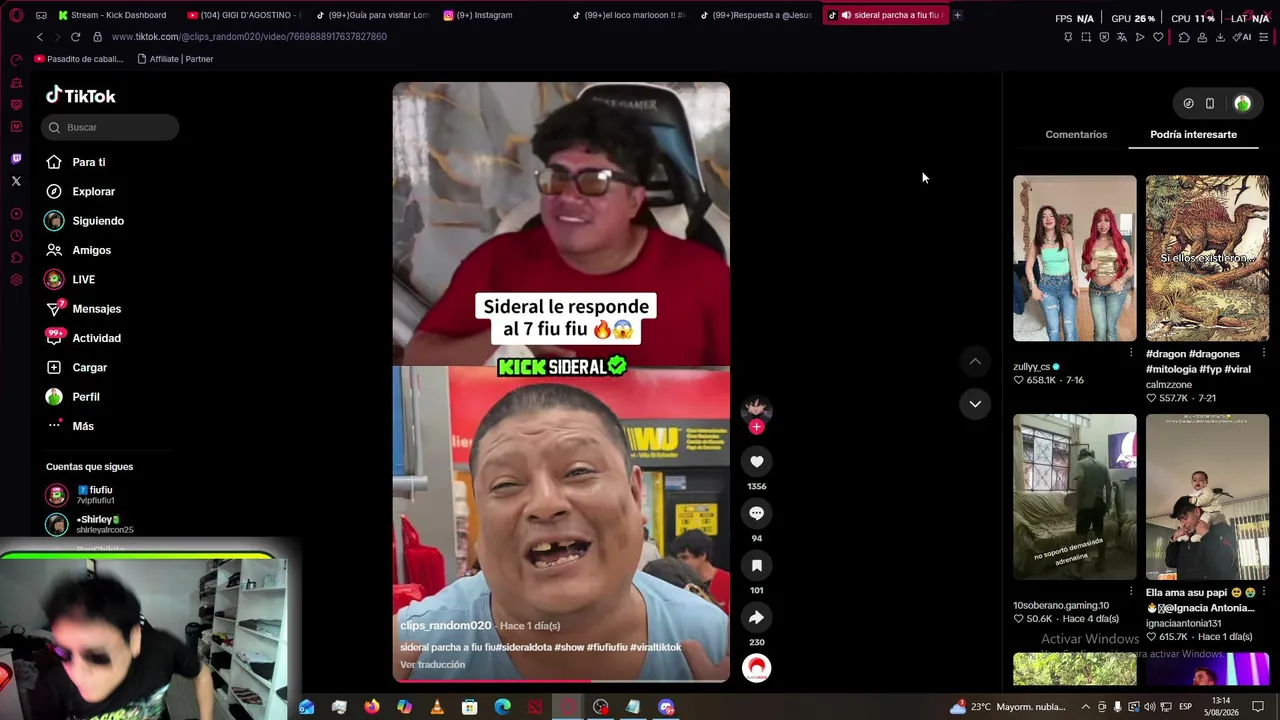Open the Cargar upload plus icon

coord(54,367)
